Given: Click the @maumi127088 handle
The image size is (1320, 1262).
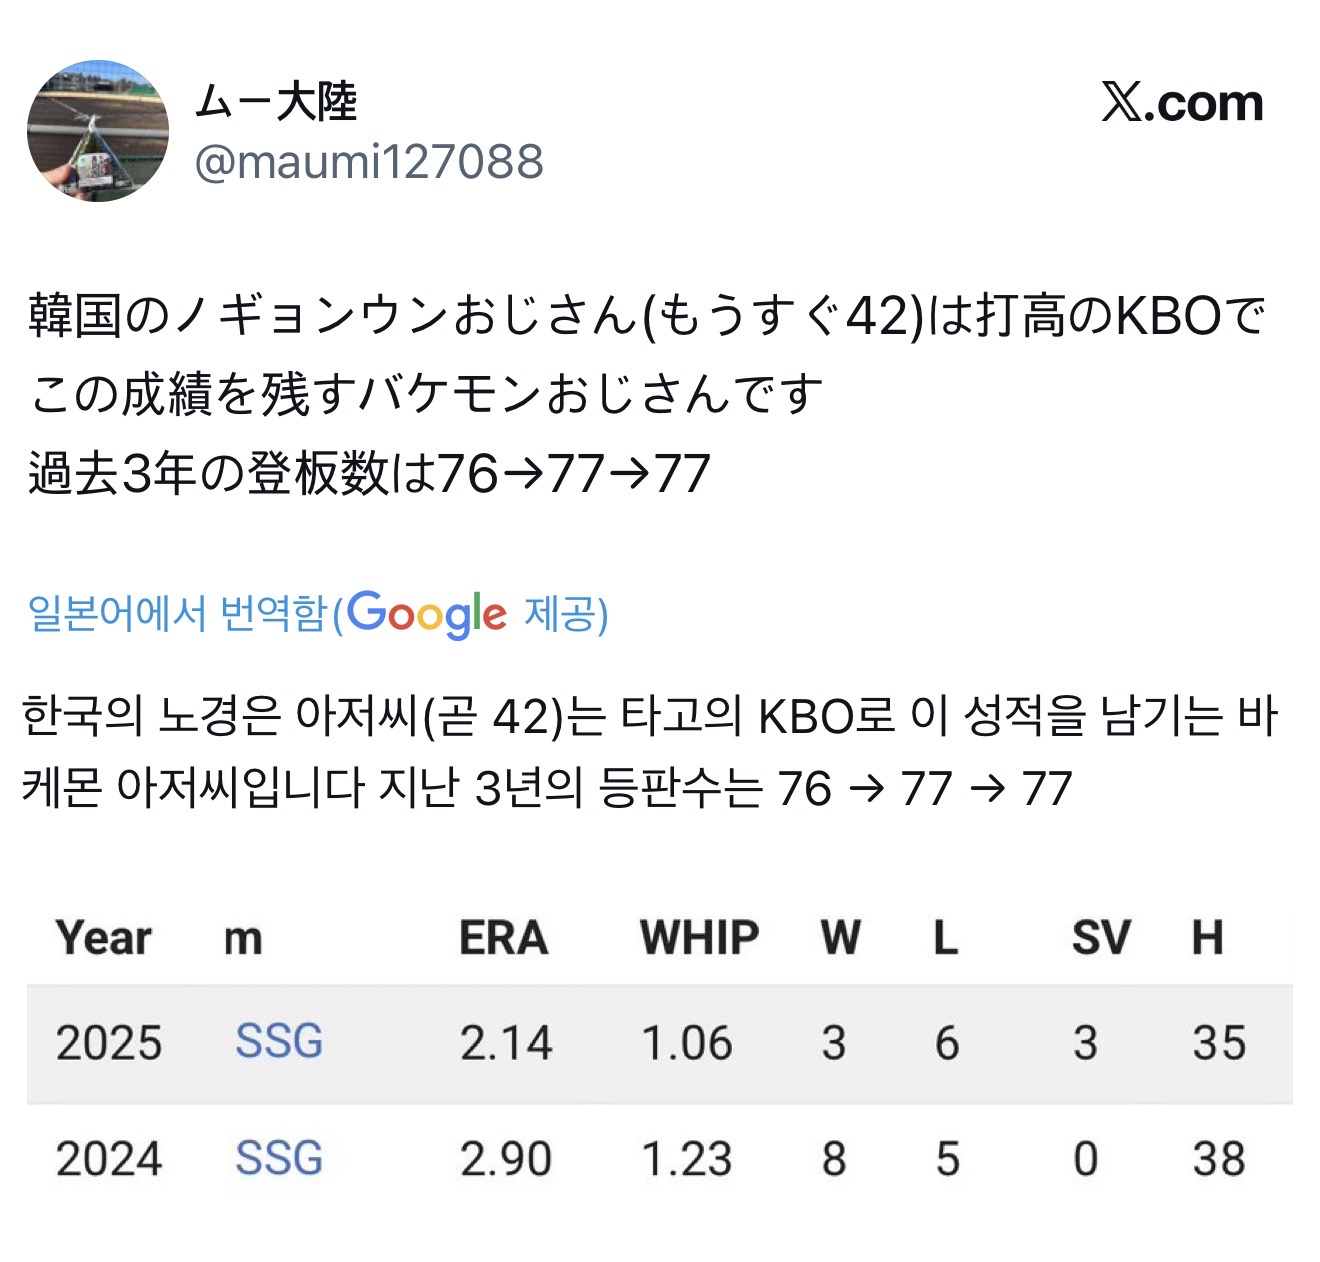Looking at the screenshot, I should click(x=369, y=162).
